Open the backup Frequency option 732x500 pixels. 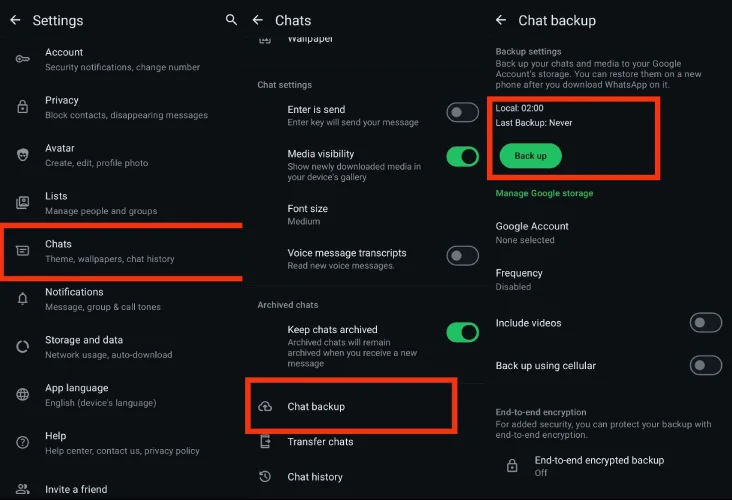(x=520, y=279)
